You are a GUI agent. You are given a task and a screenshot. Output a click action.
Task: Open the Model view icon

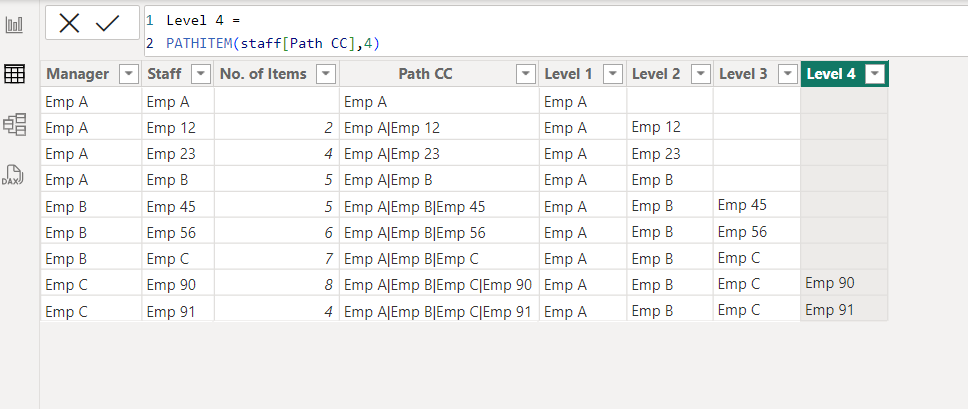click(14, 124)
